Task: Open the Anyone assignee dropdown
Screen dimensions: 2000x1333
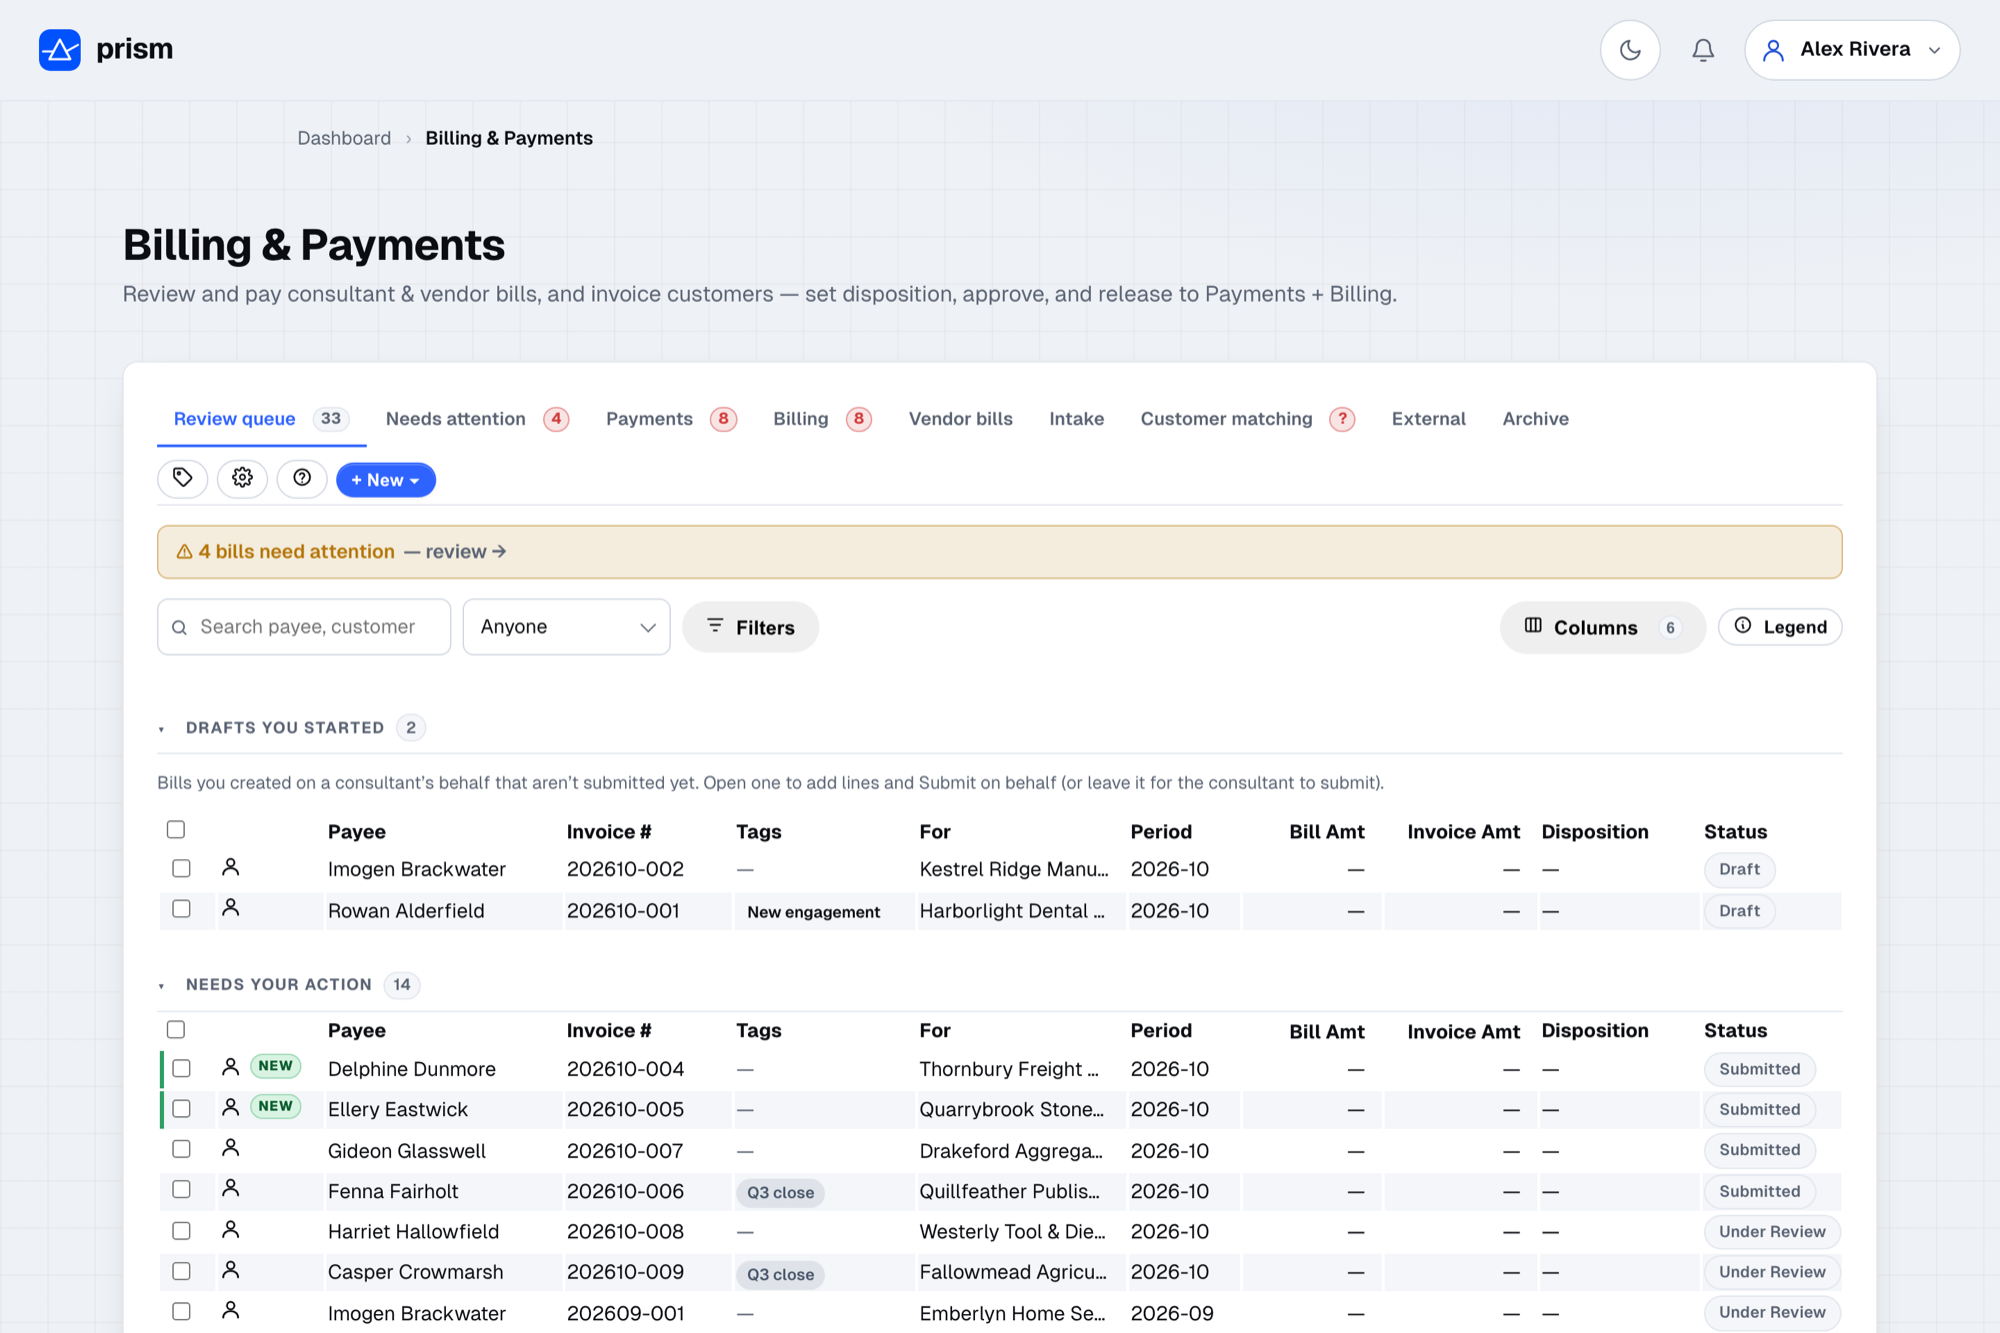Action: (x=566, y=627)
